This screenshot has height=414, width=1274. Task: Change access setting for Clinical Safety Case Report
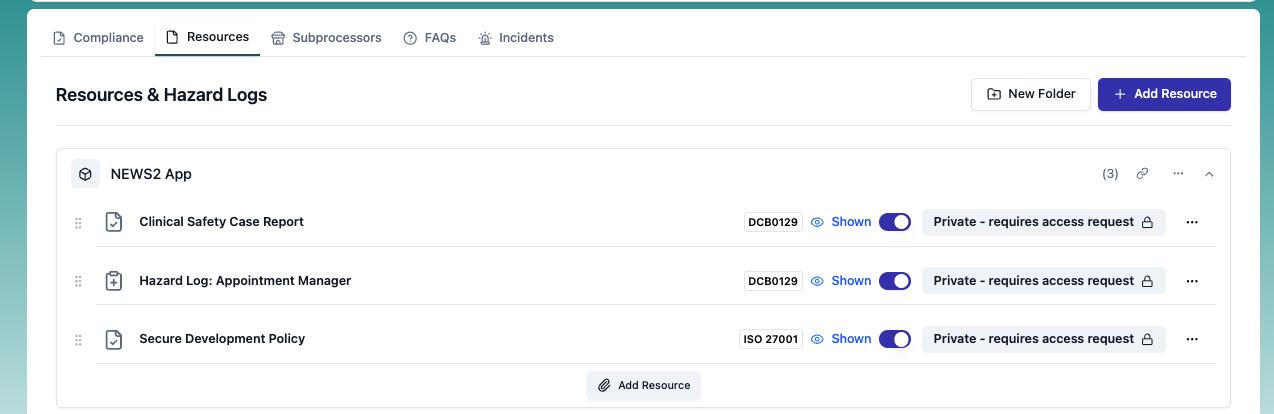click(1043, 222)
